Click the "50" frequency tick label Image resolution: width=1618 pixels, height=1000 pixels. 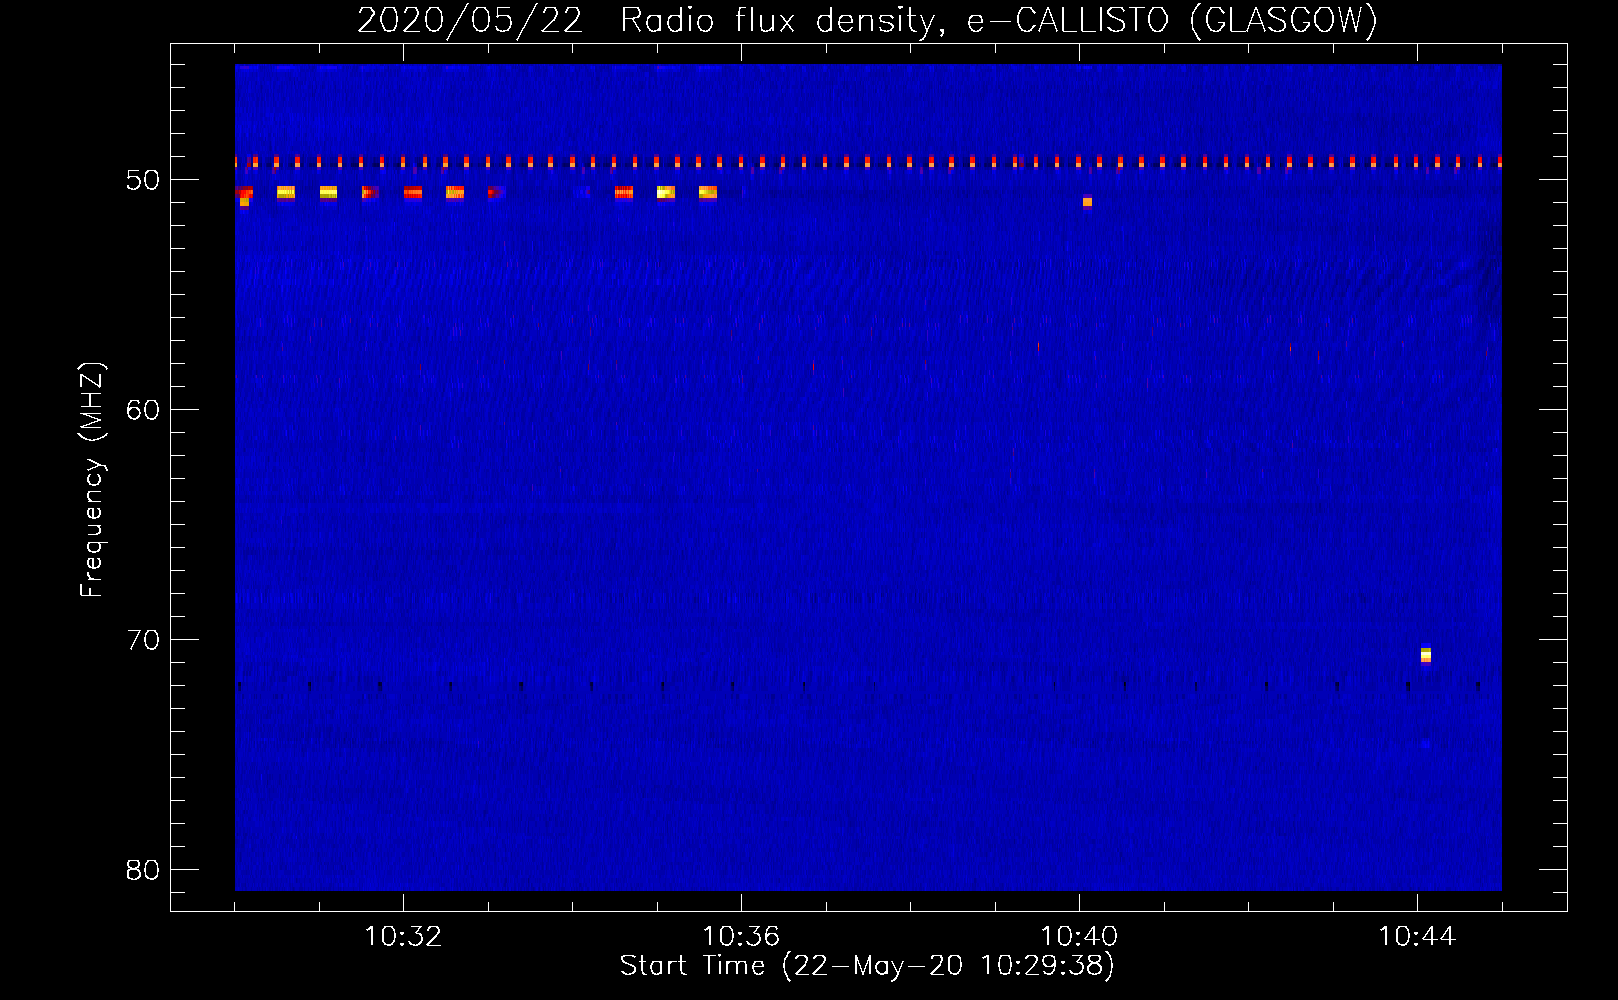143,180
